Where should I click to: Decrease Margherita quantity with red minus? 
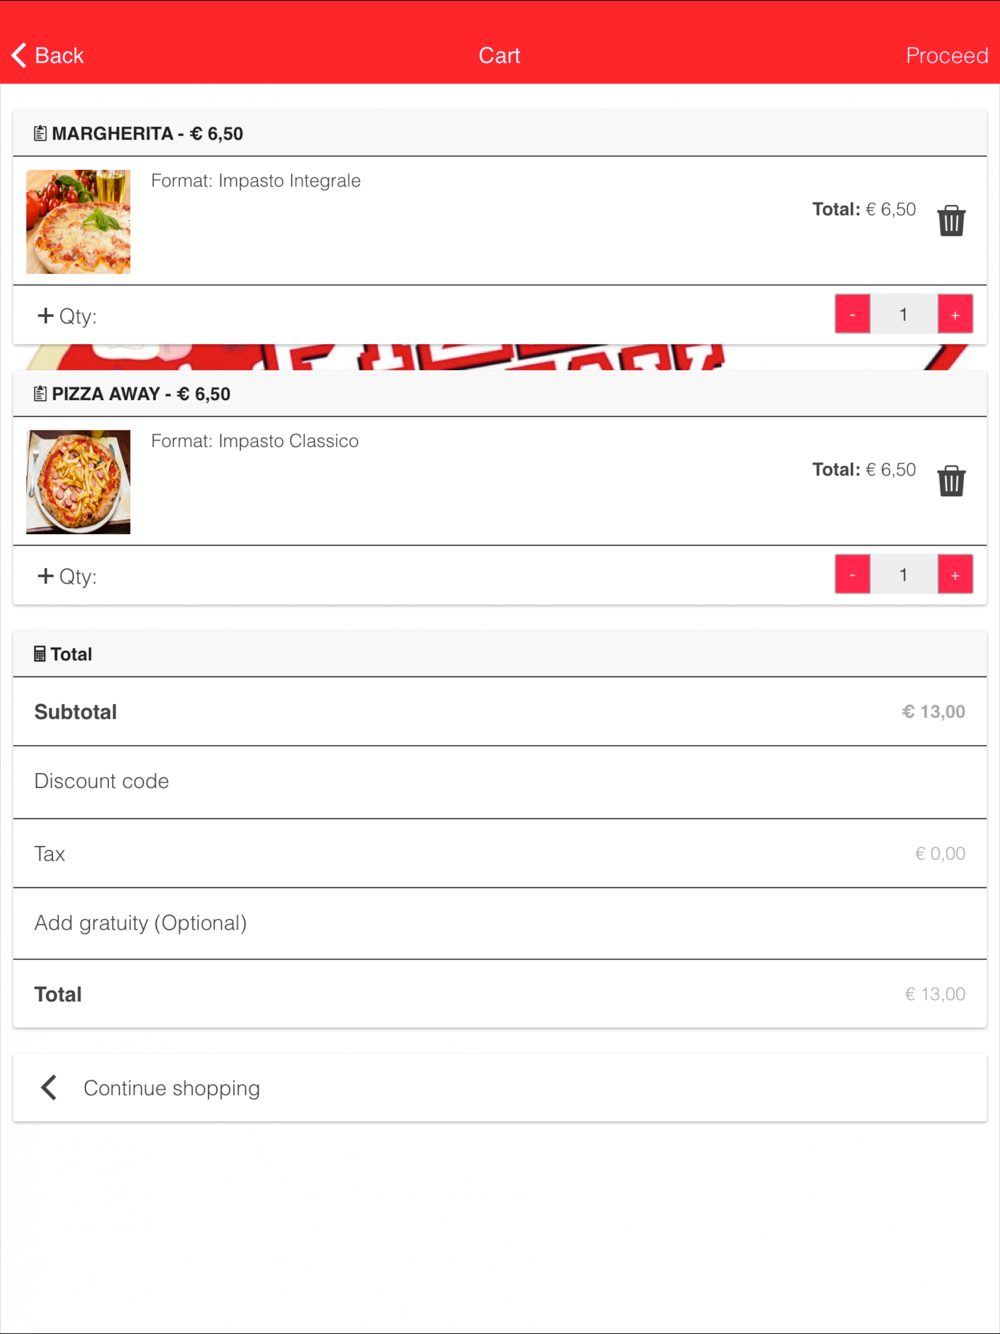pos(852,314)
